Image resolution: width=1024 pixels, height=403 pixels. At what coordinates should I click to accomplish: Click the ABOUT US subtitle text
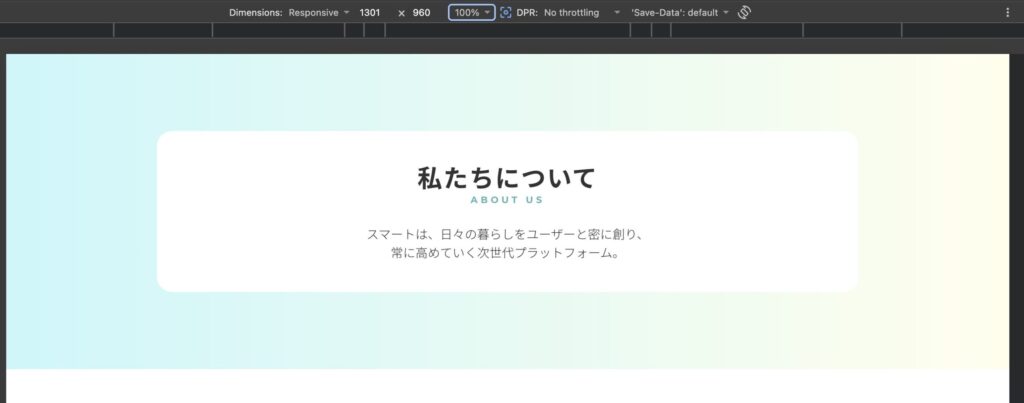pyautogui.click(x=507, y=200)
